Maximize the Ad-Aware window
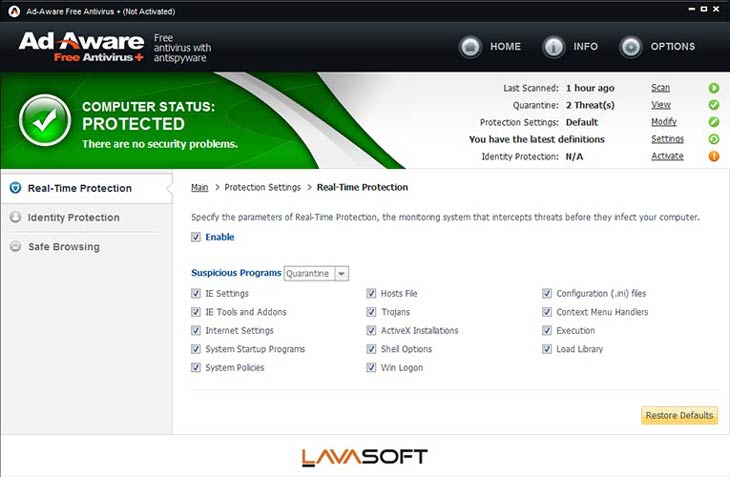The height and width of the screenshot is (477, 730). pyautogui.click(x=704, y=9)
